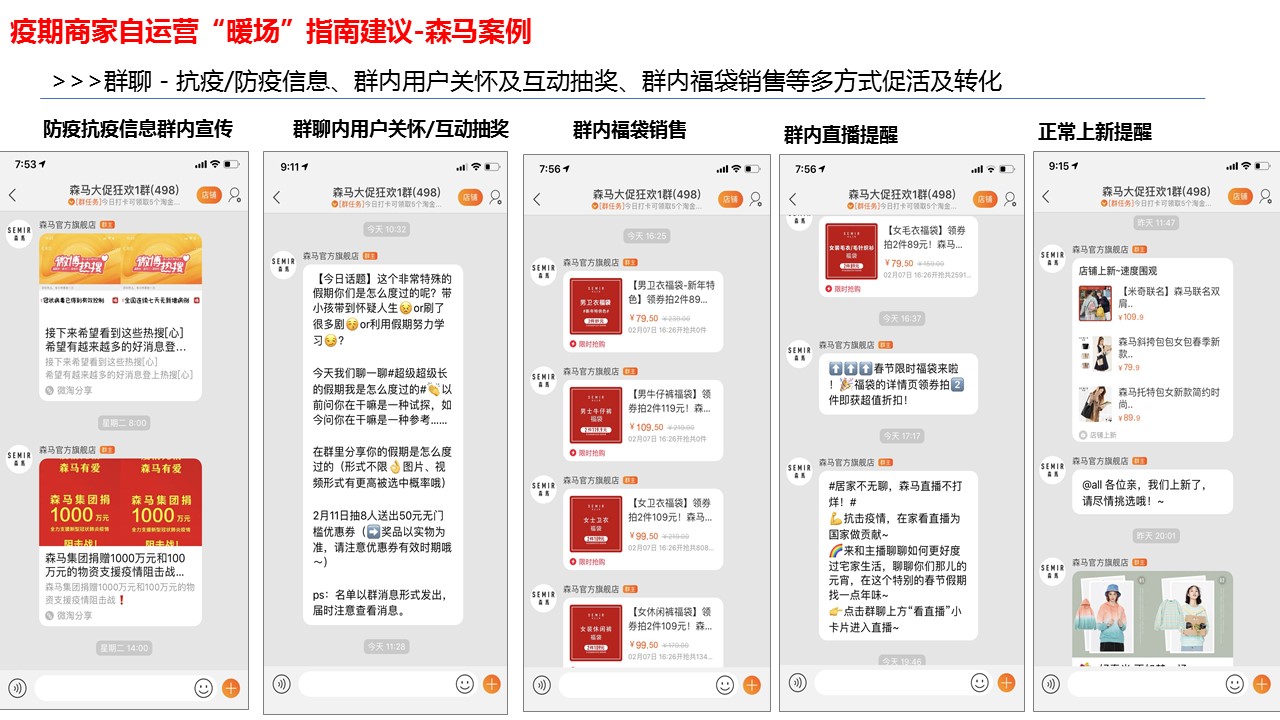Open the 【女休闲裤福袋】 product card
The image size is (1280, 720).
tap(642, 632)
